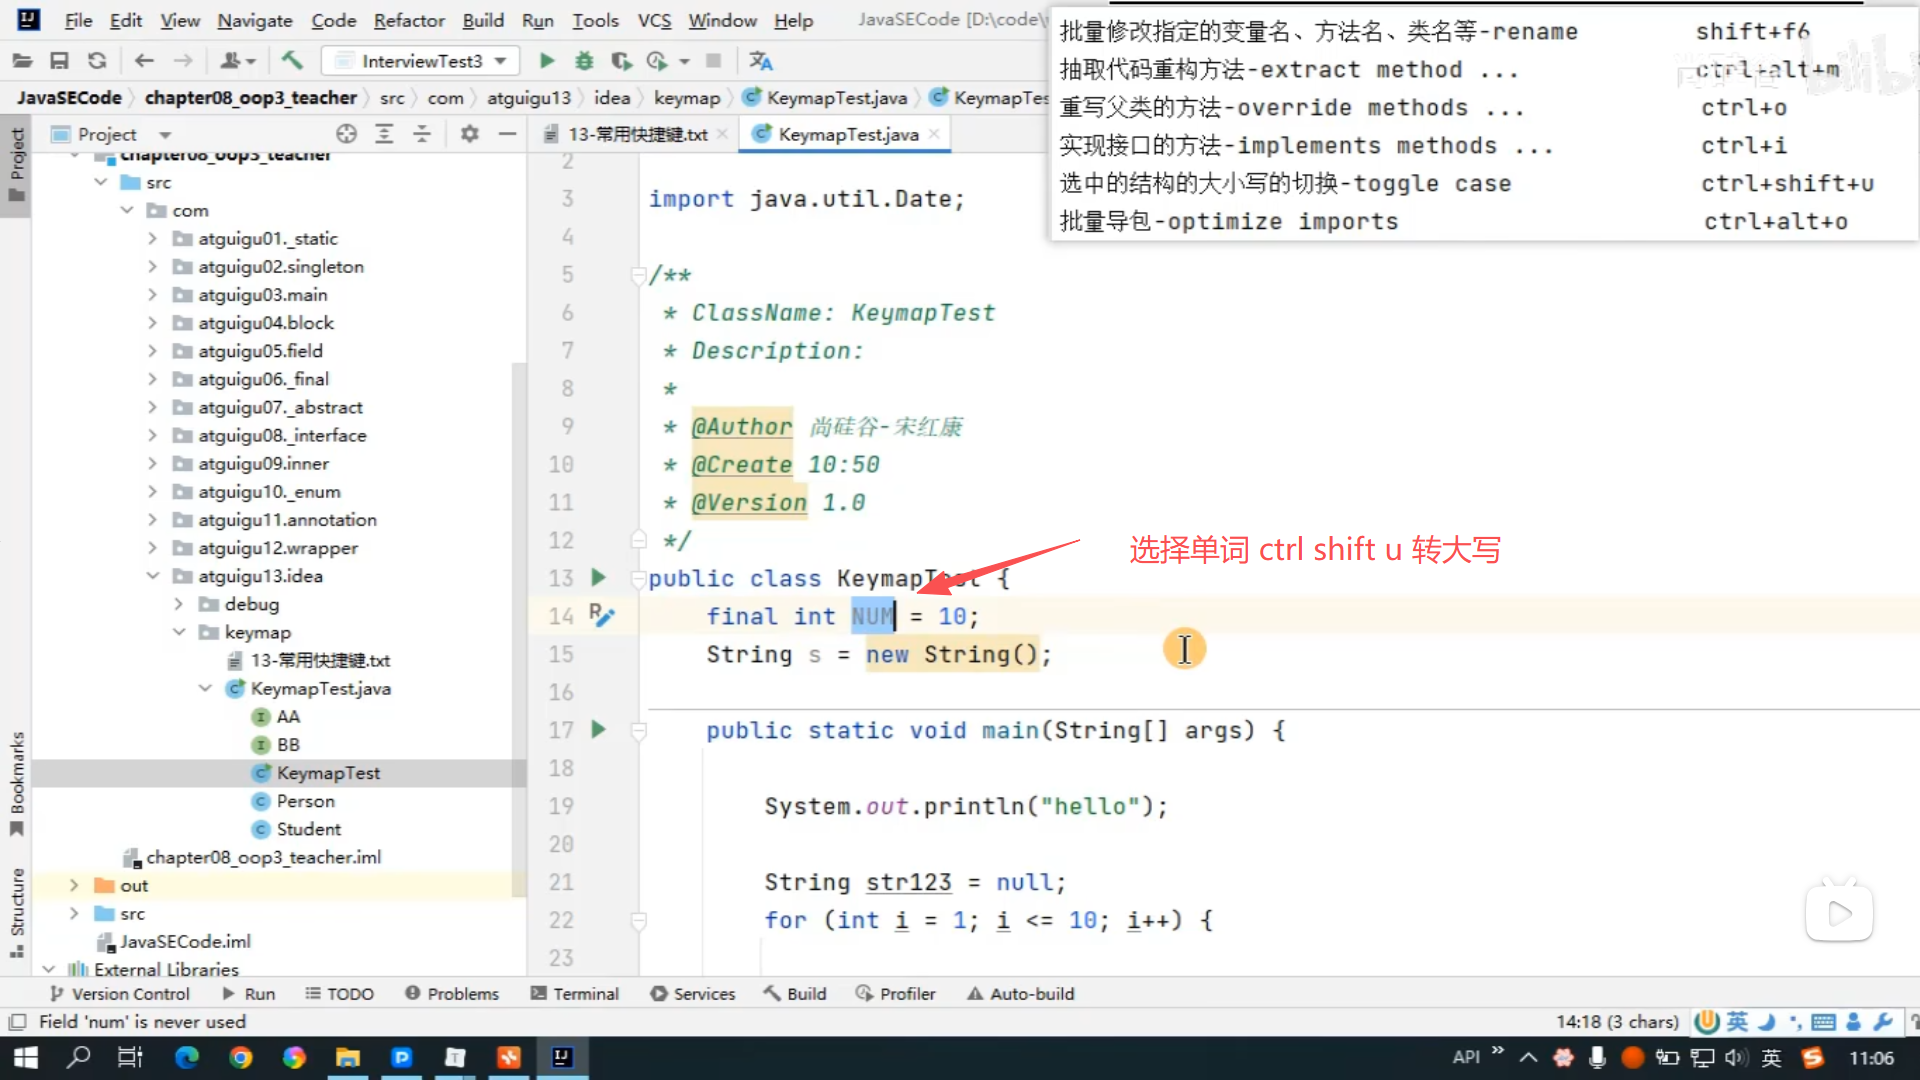Click the green Run button in toolbar
Viewport: 1920px width, 1080px height.
547,61
